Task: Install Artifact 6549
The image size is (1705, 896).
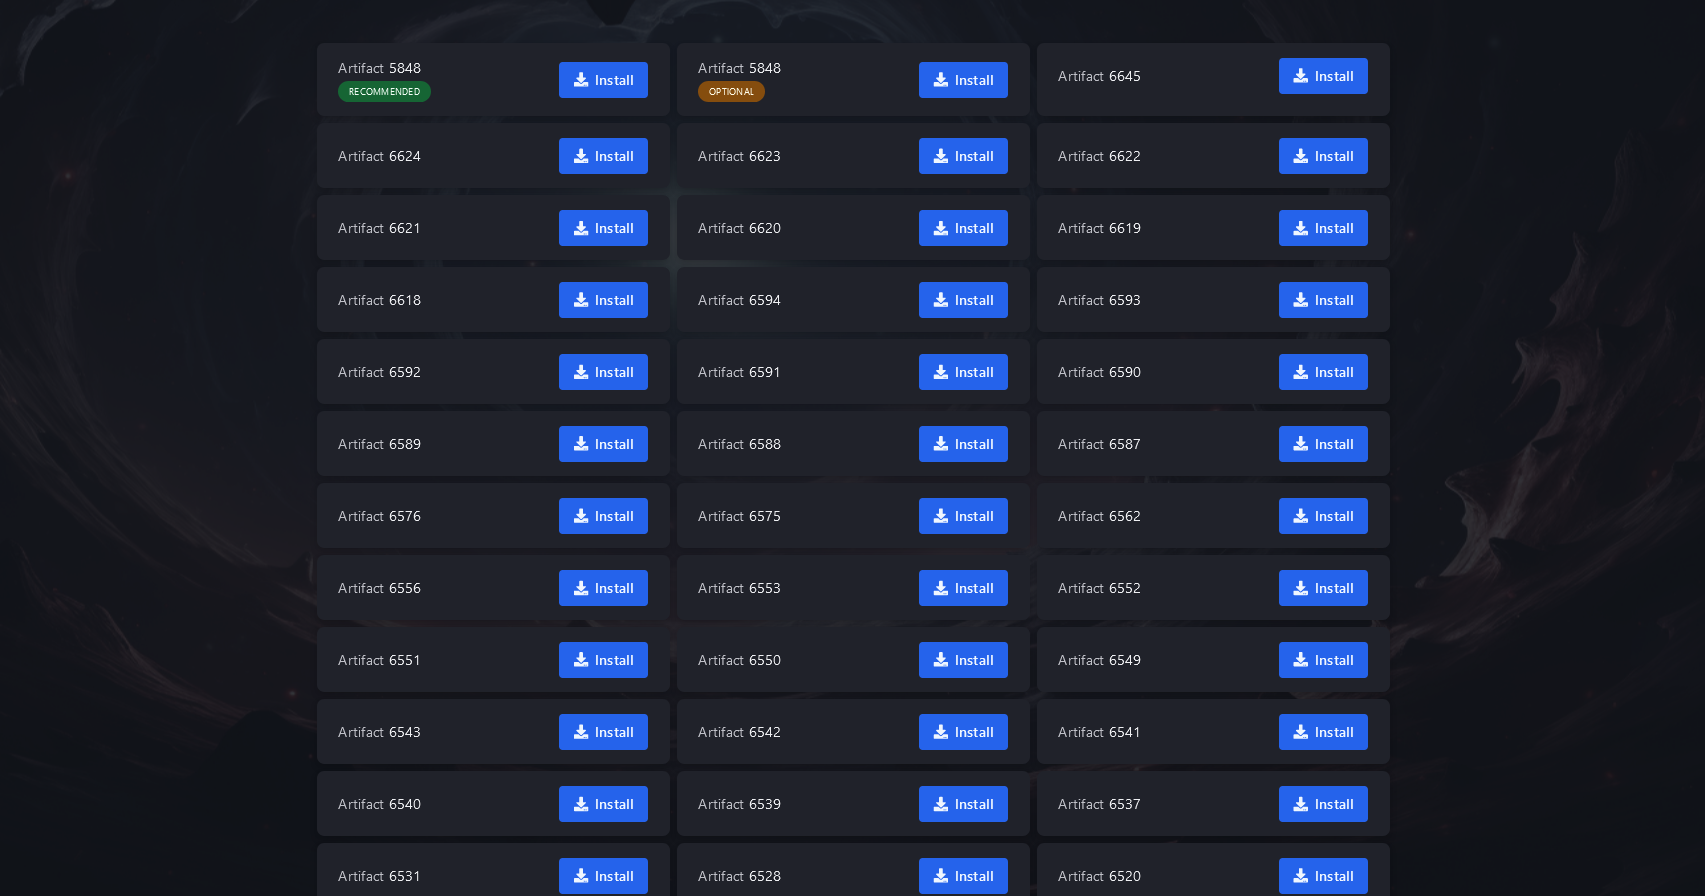Action: 1323,660
